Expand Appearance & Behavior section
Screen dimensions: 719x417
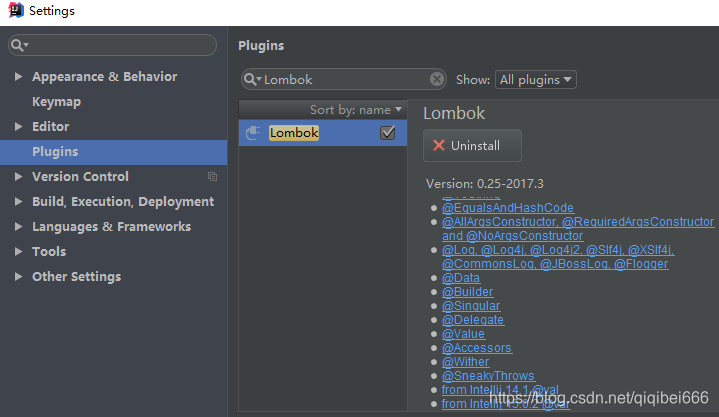pyautogui.click(x=18, y=77)
